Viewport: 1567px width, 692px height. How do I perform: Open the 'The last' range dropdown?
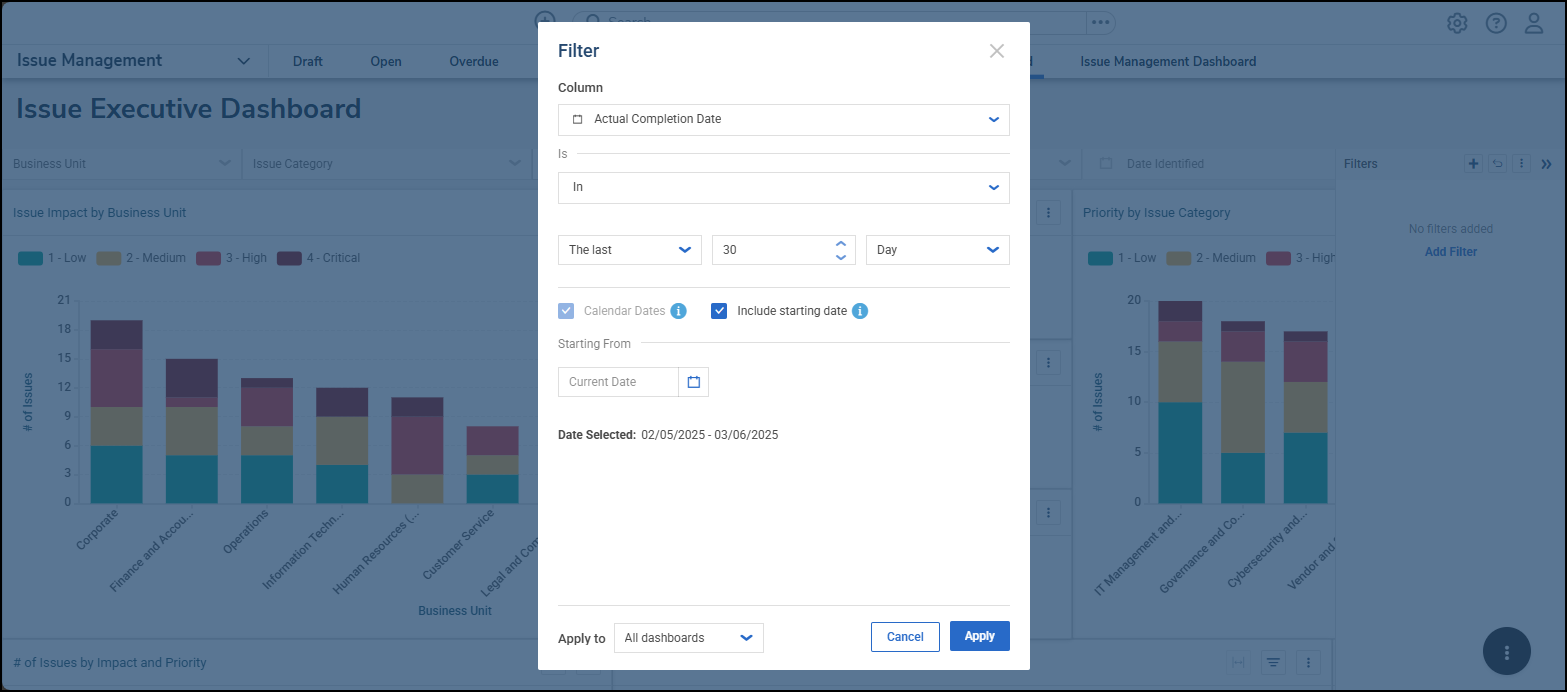(629, 250)
